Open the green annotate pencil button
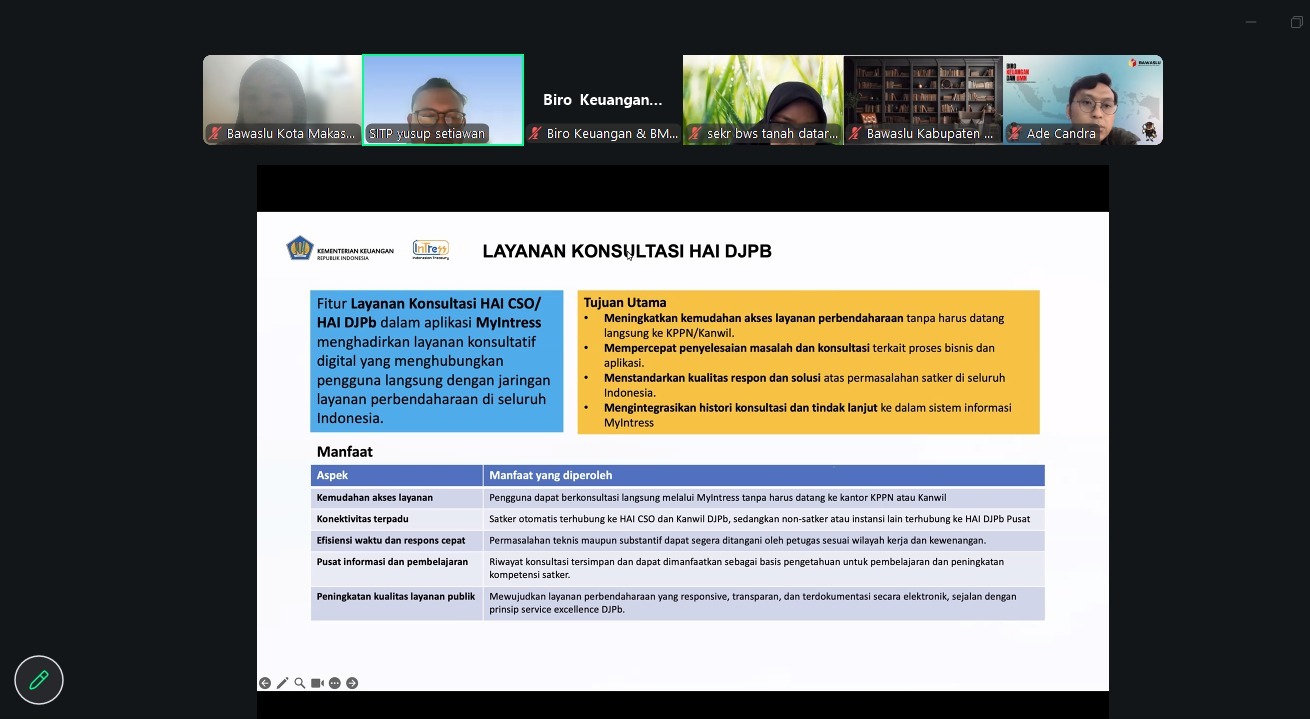This screenshot has width=1310, height=719. [x=39, y=681]
